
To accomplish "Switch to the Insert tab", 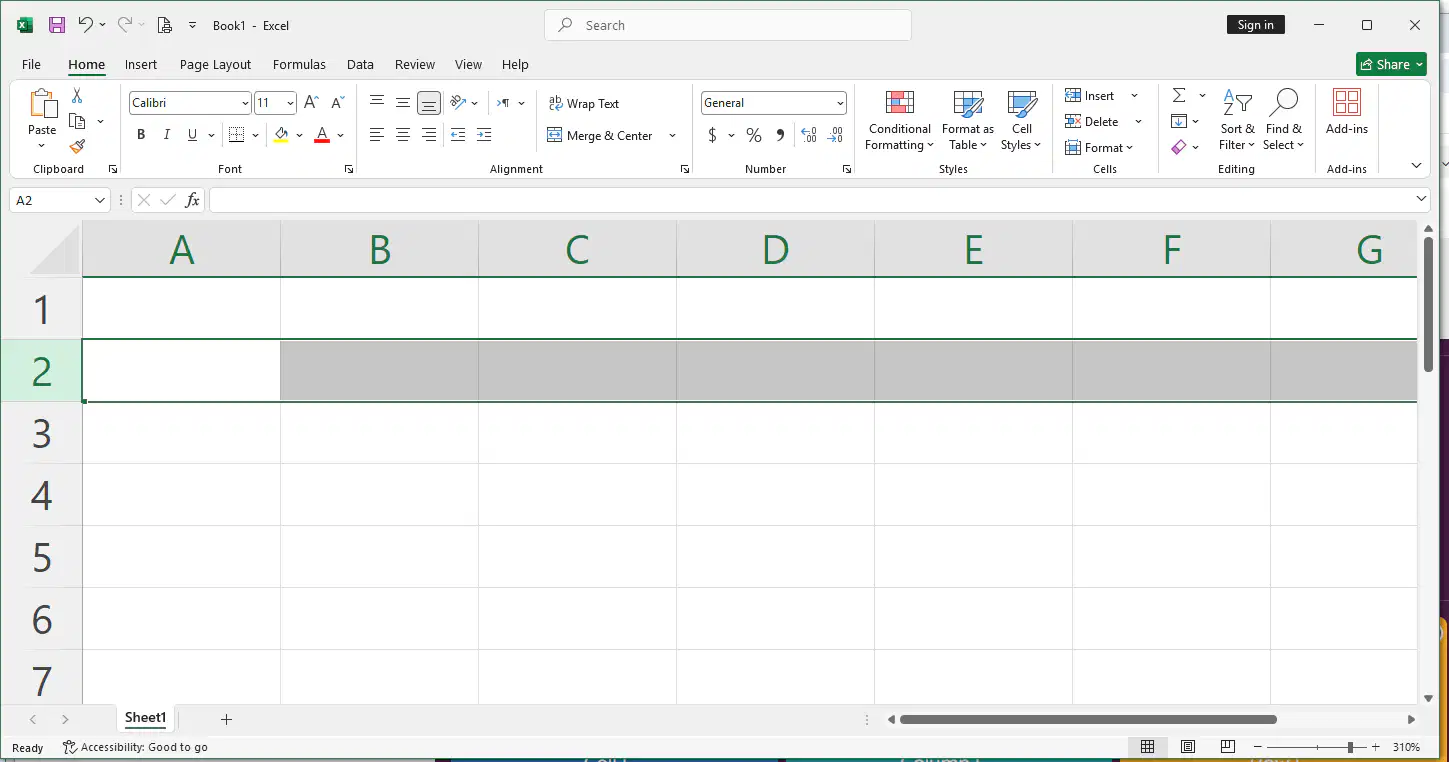I will [141, 64].
